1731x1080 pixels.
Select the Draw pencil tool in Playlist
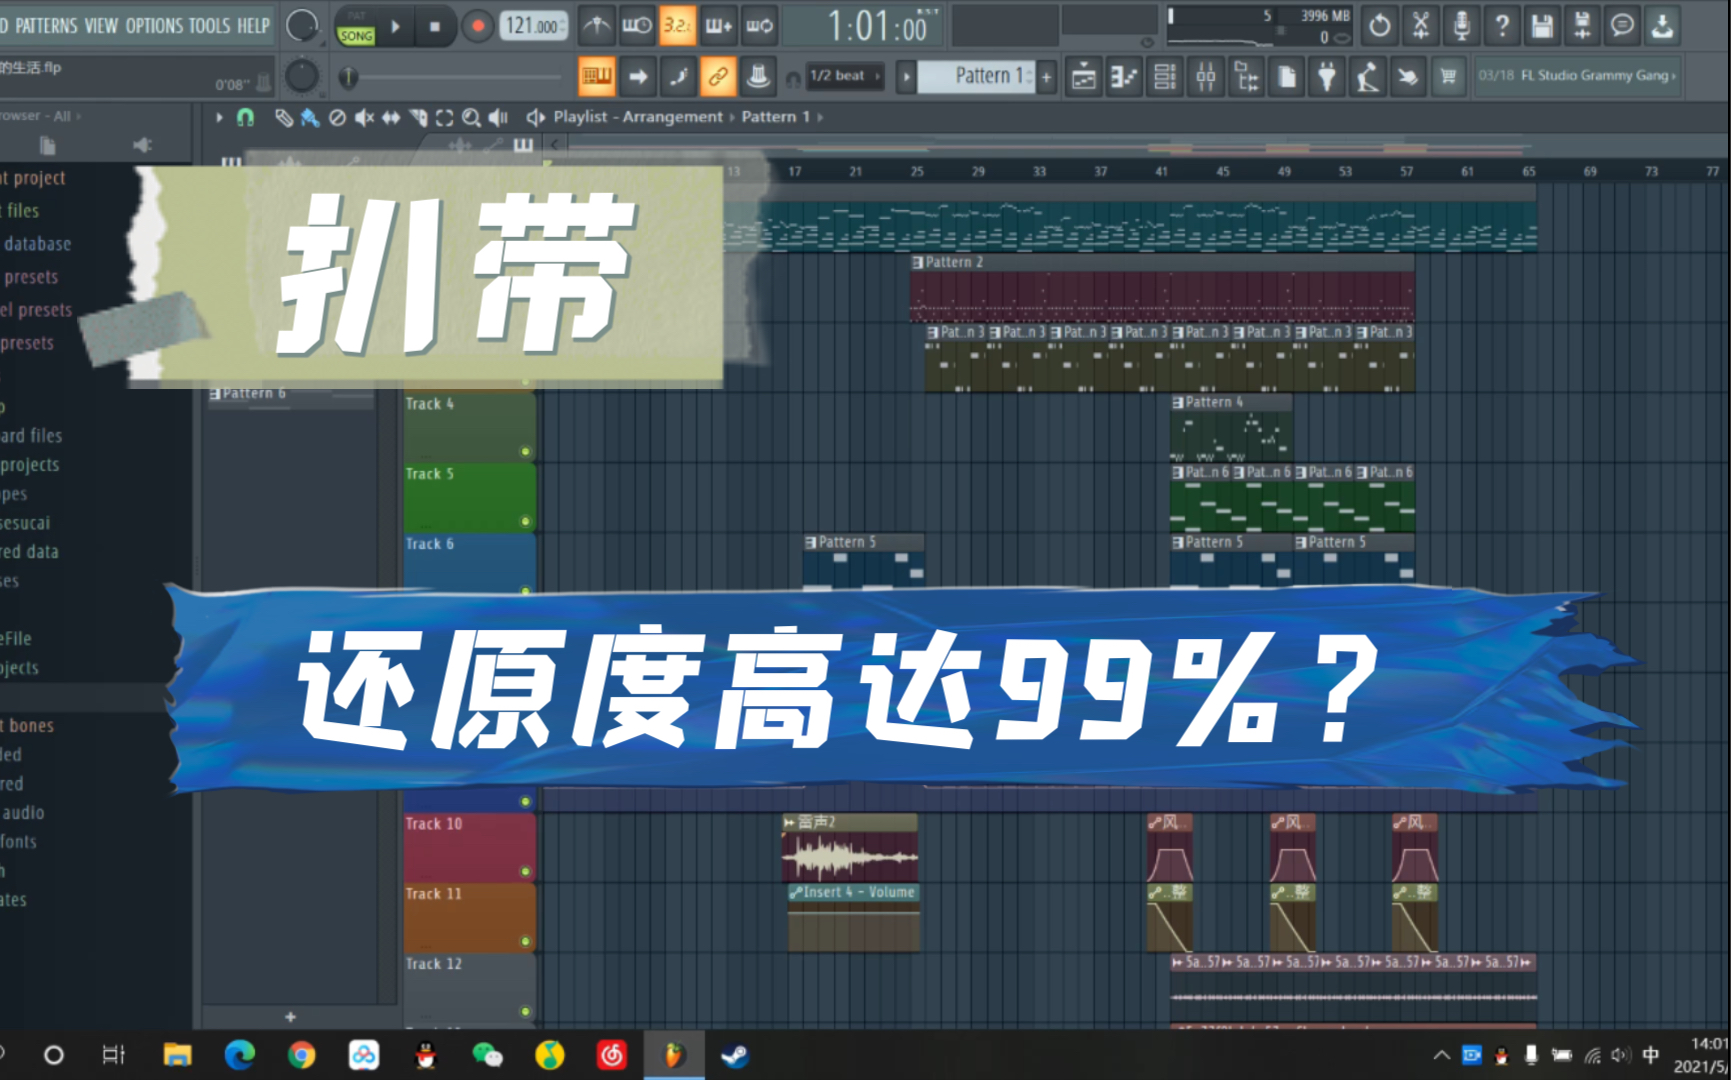(x=284, y=118)
